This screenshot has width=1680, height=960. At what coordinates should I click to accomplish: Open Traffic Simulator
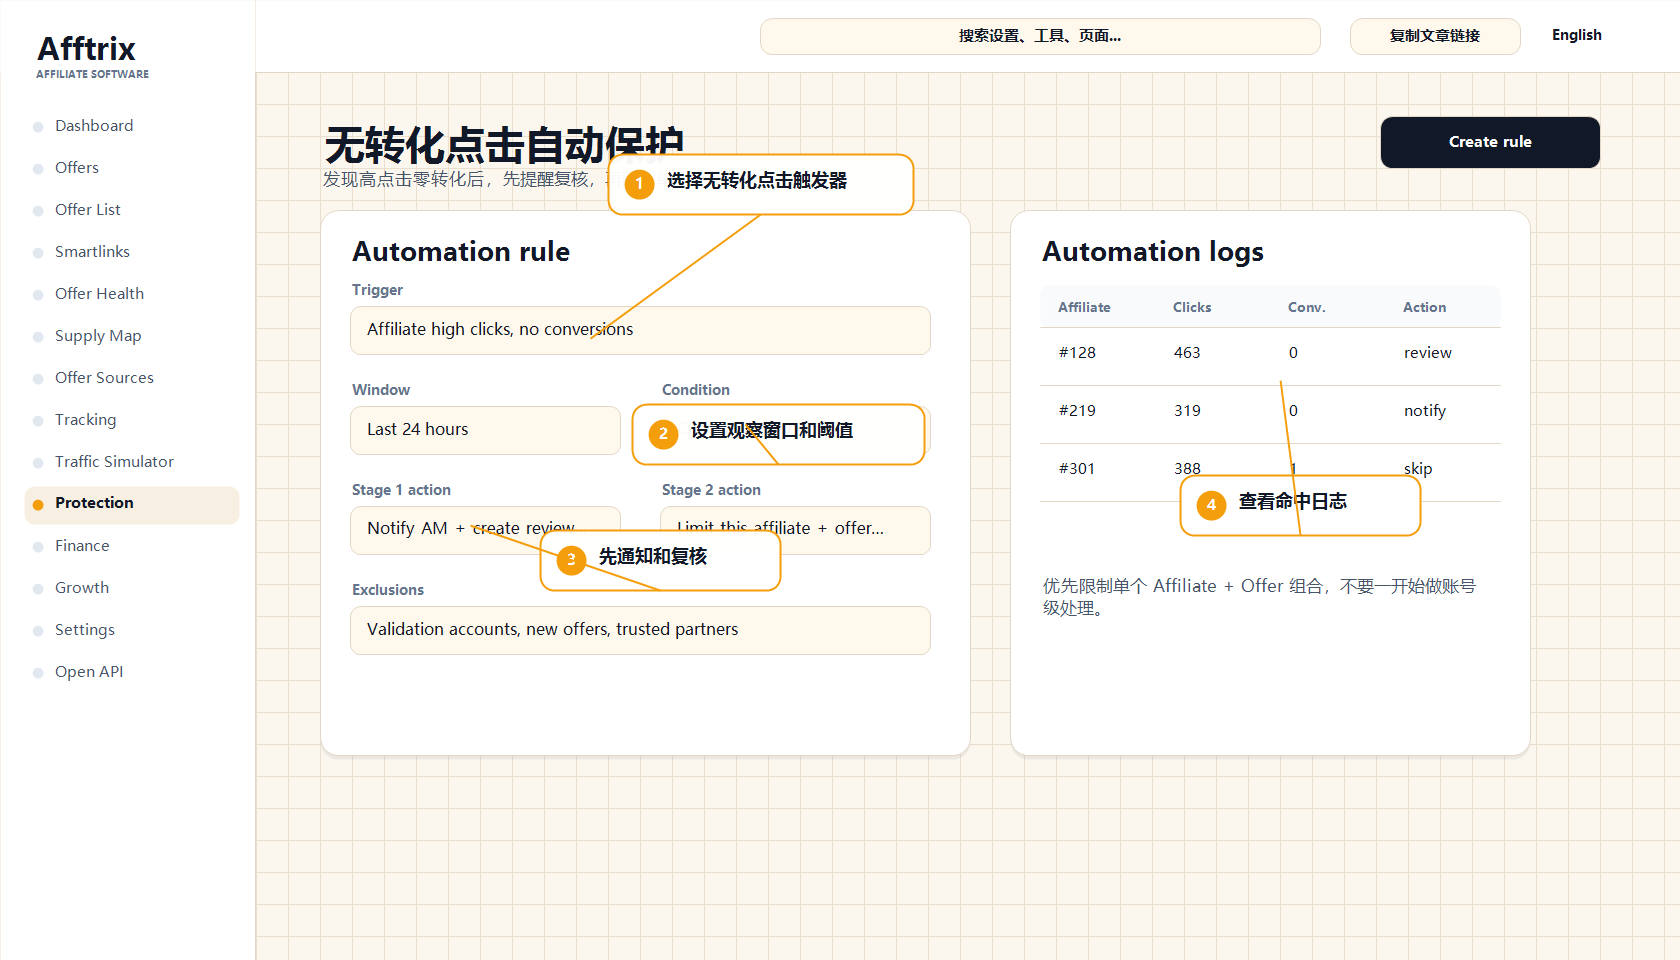click(x=114, y=462)
